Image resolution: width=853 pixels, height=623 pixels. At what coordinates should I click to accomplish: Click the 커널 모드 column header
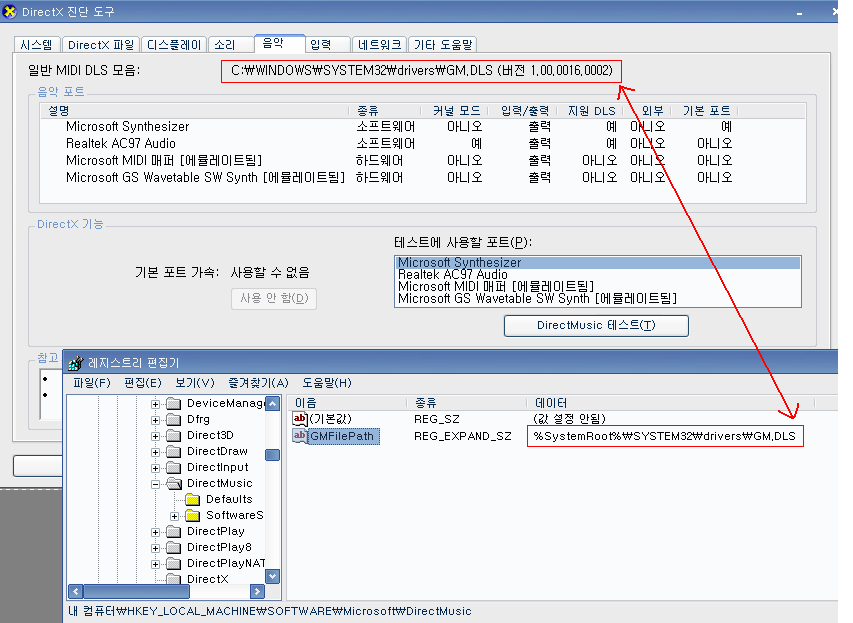click(457, 111)
